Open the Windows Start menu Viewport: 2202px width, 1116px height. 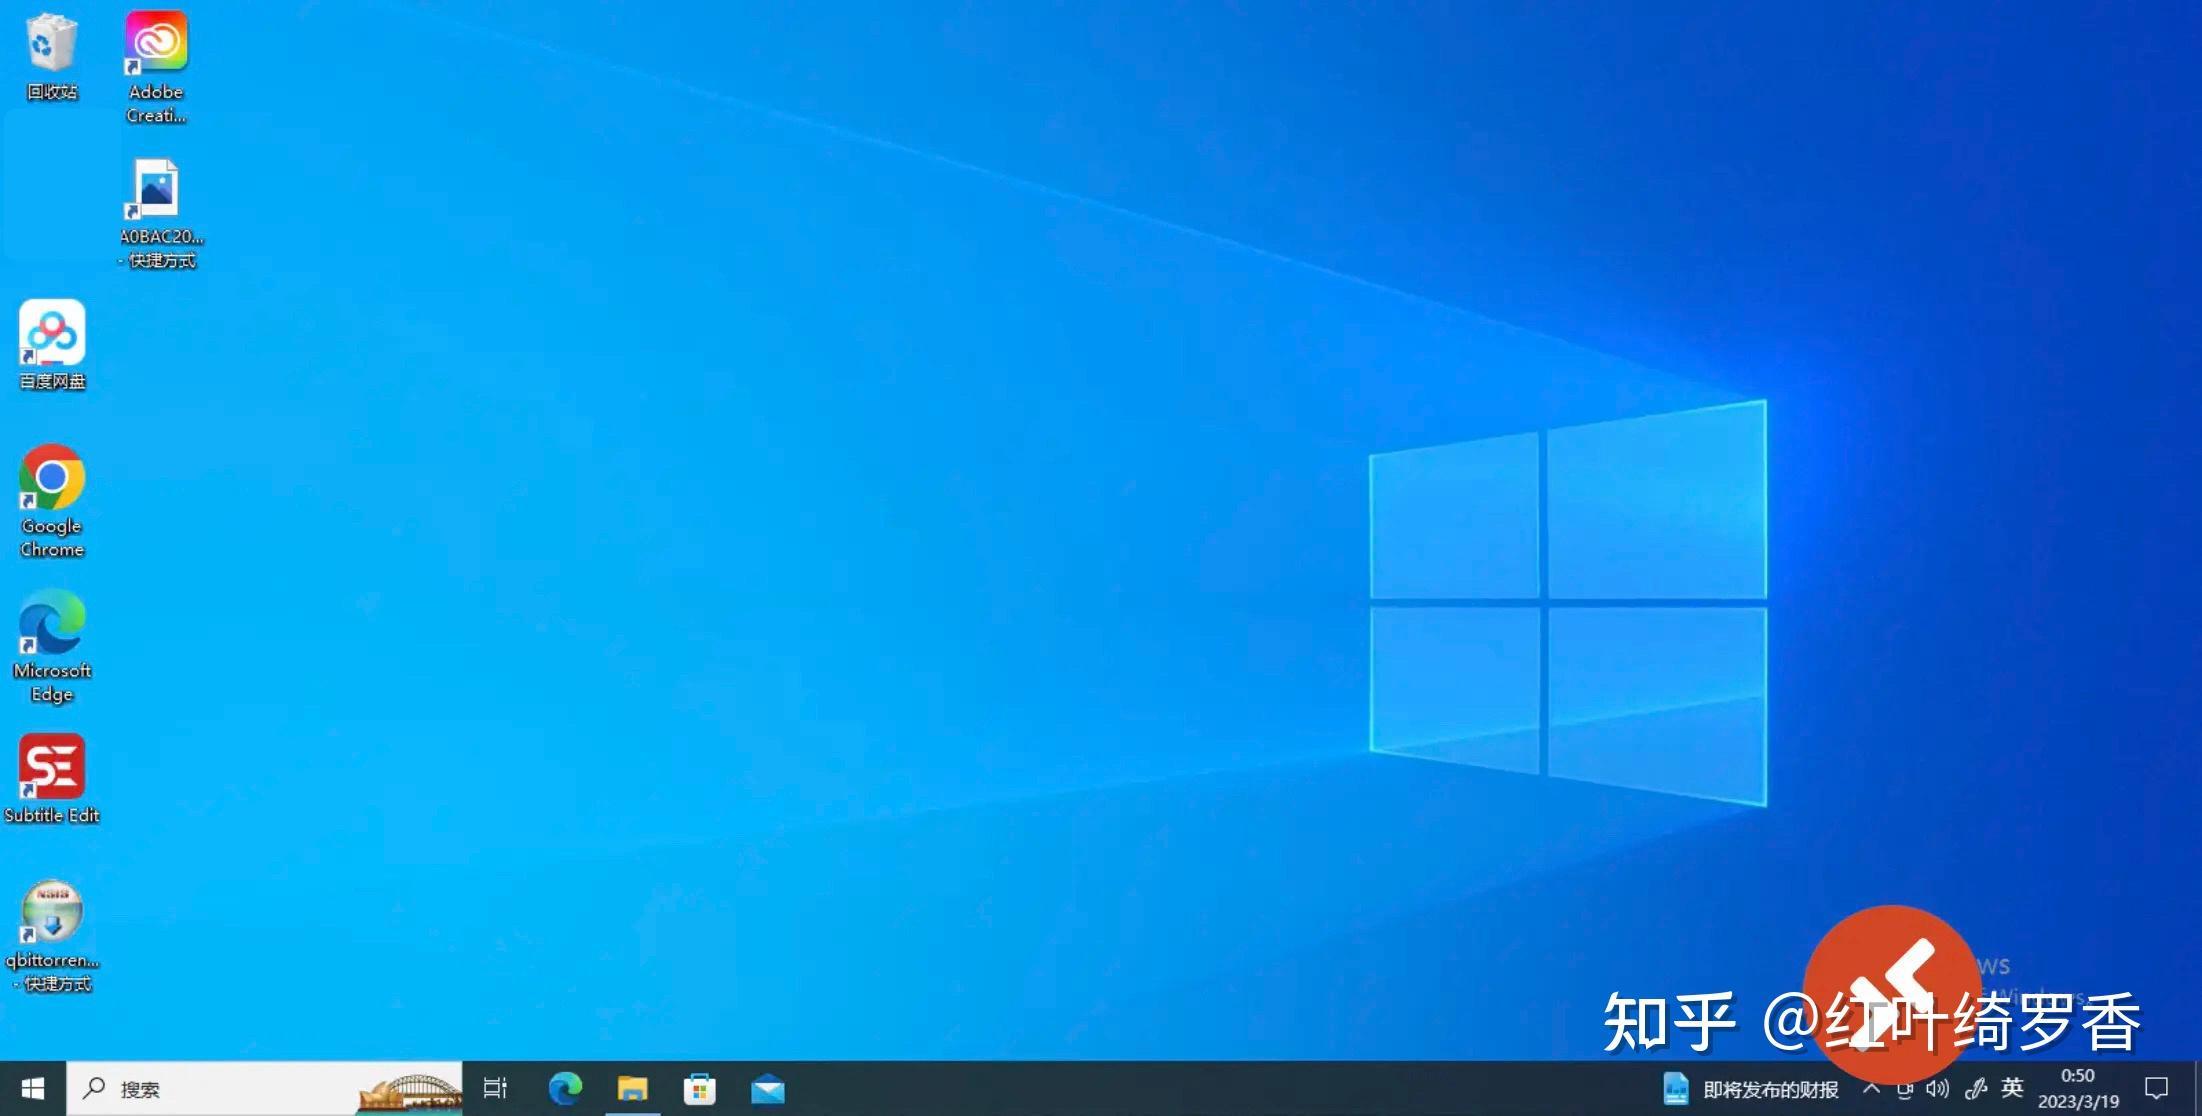(32, 1088)
